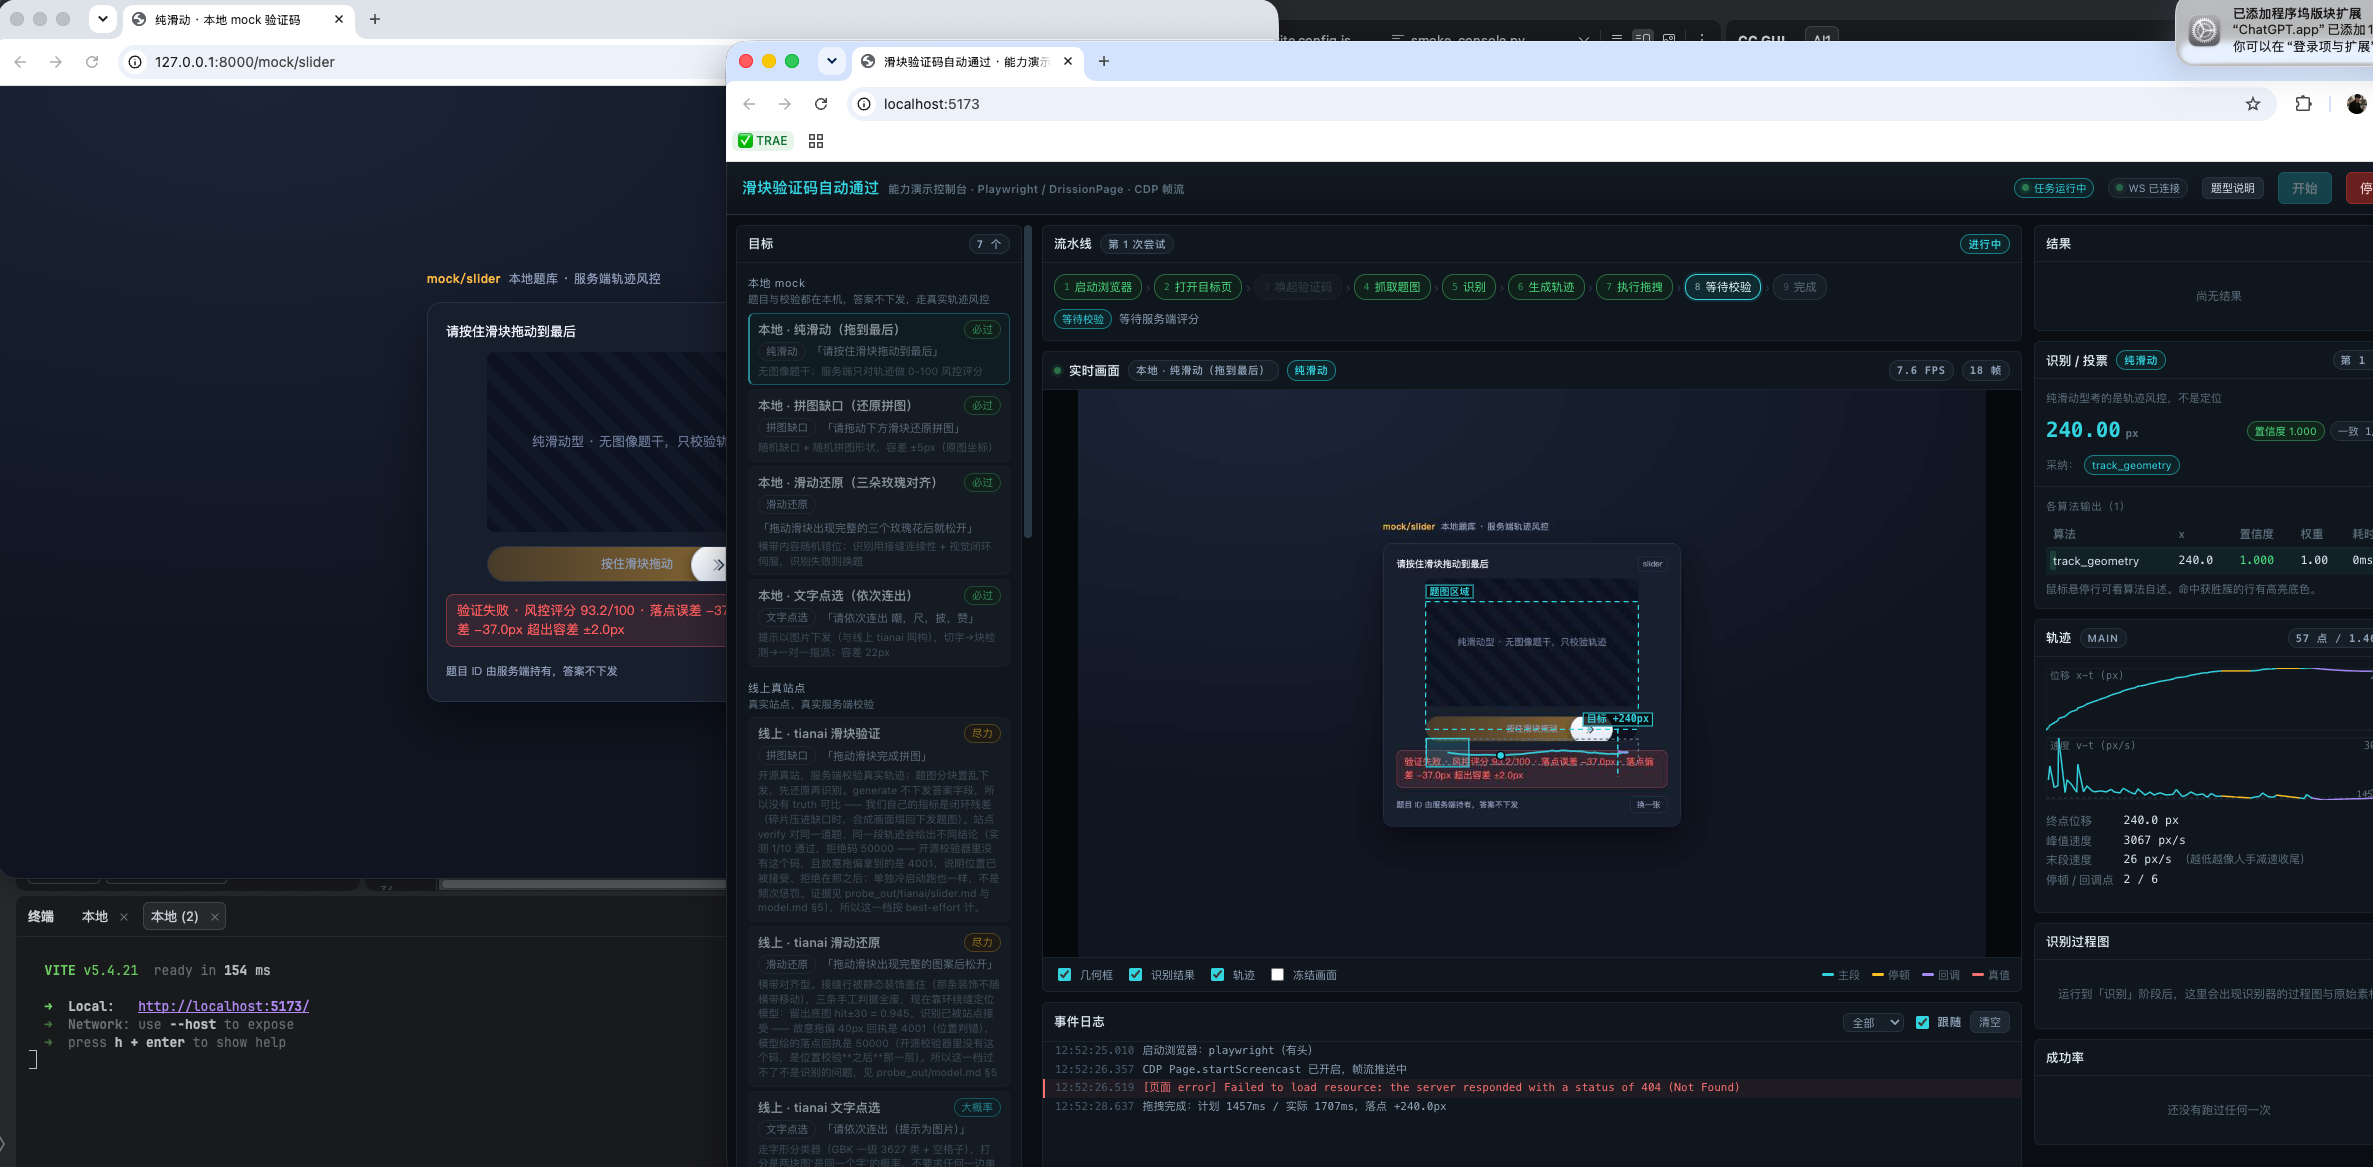The height and width of the screenshot is (1167, 2373).
Task: Click the 任务运行中 status badge
Action: (x=2054, y=188)
